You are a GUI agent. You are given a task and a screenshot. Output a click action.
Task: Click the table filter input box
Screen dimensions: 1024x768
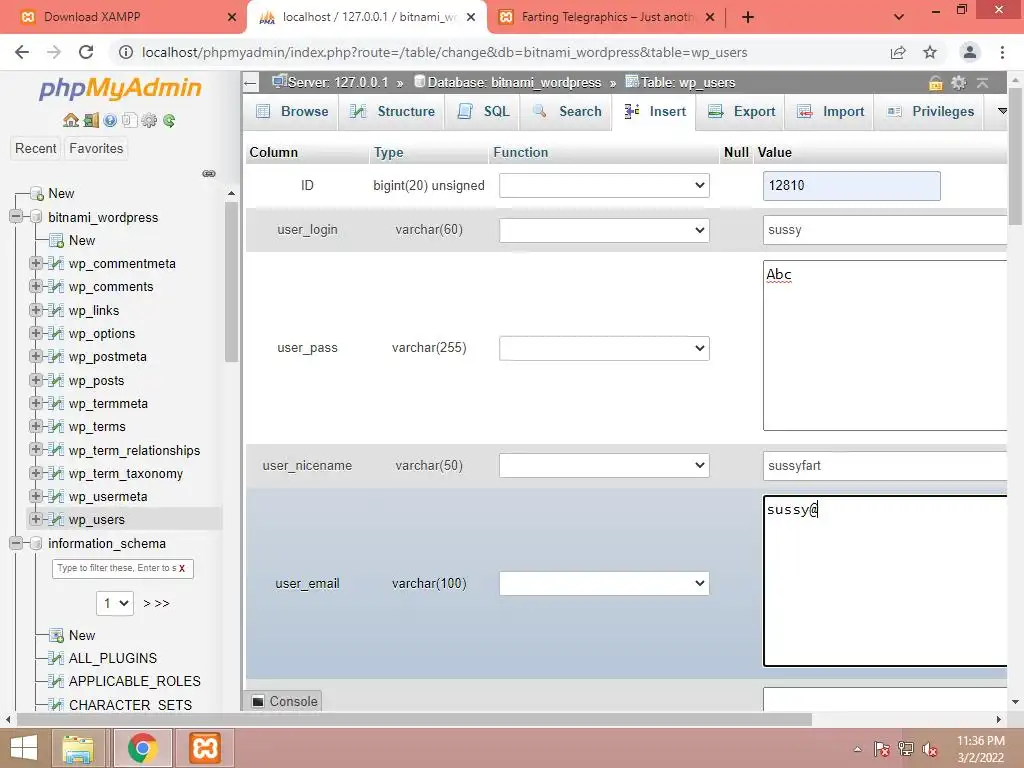(x=115, y=568)
